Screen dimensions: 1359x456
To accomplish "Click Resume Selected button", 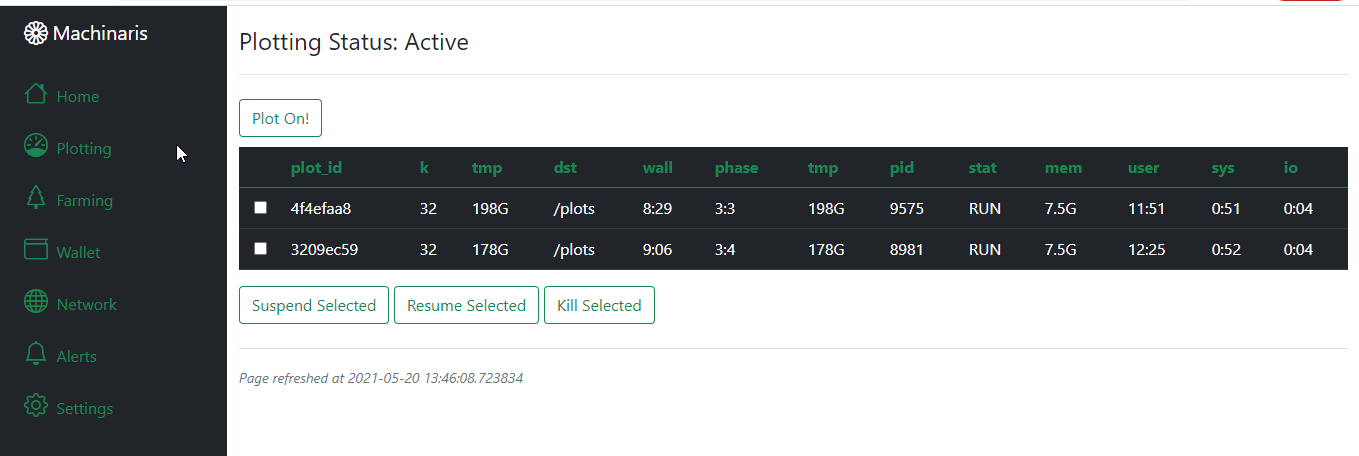I will click(466, 306).
